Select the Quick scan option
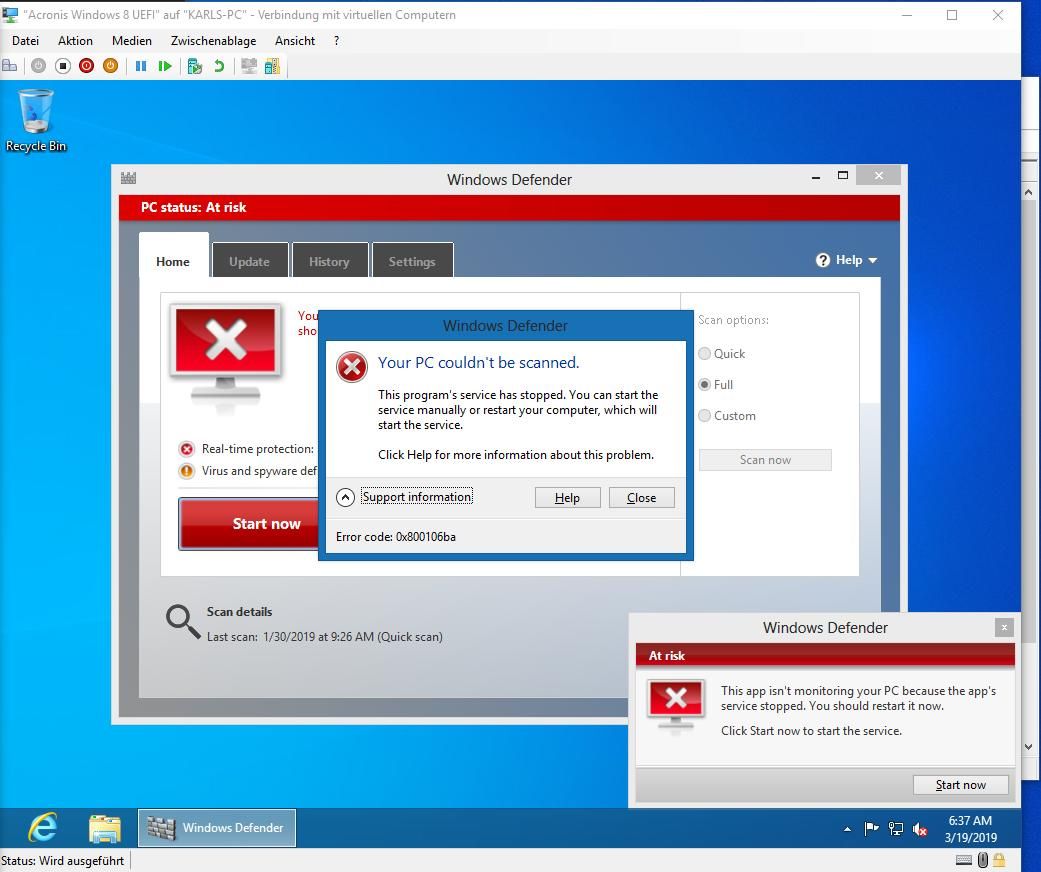The width and height of the screenshot is (1041, 872). [x=721, y=354]
